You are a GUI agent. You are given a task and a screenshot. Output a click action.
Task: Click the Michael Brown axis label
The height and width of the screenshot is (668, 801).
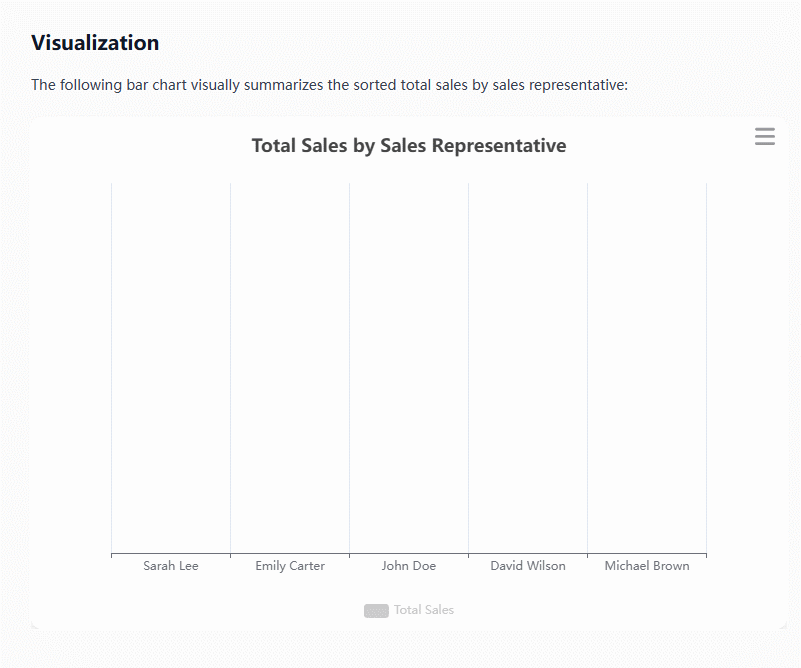pos(647,566)
